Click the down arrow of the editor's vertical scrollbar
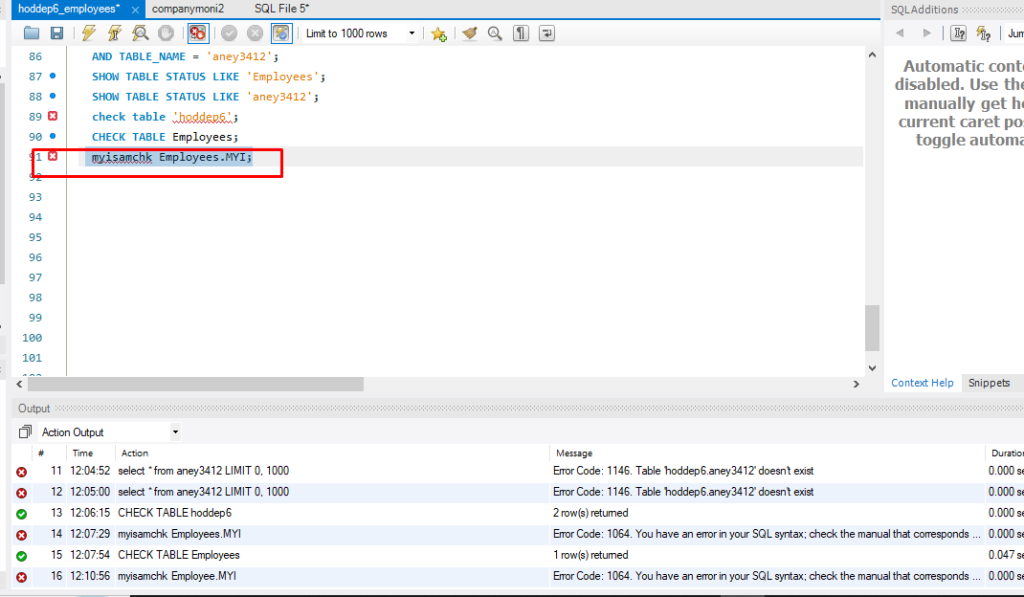The height and width of the screenshot is (597, 1024). pyautogui.click(x=872, y=368)
